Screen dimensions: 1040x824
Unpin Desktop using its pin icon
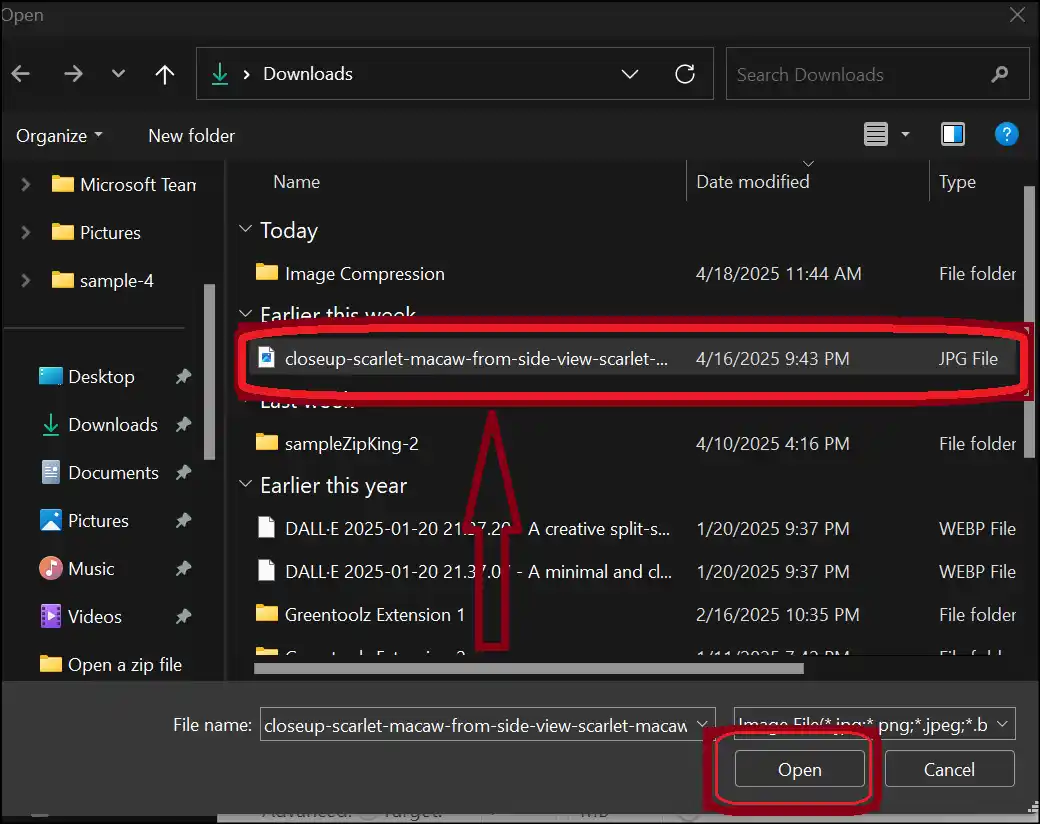pos(183,377)
